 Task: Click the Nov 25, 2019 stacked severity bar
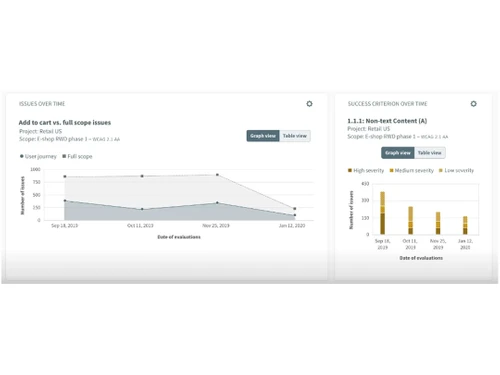click(438, 223)
